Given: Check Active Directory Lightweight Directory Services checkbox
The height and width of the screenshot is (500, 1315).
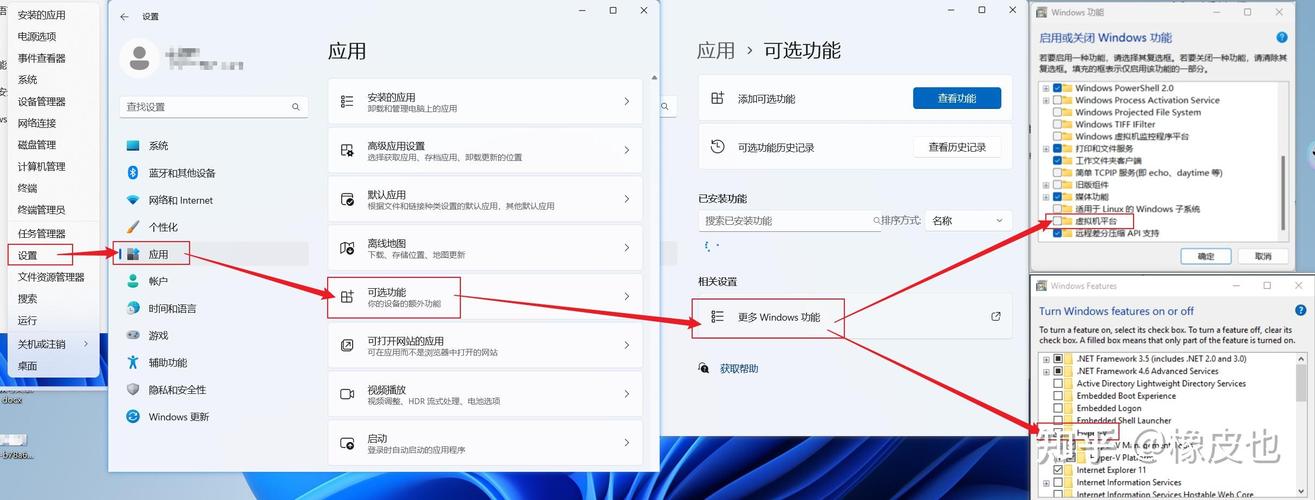Looking at the screenshot, I should [1058, 383].
